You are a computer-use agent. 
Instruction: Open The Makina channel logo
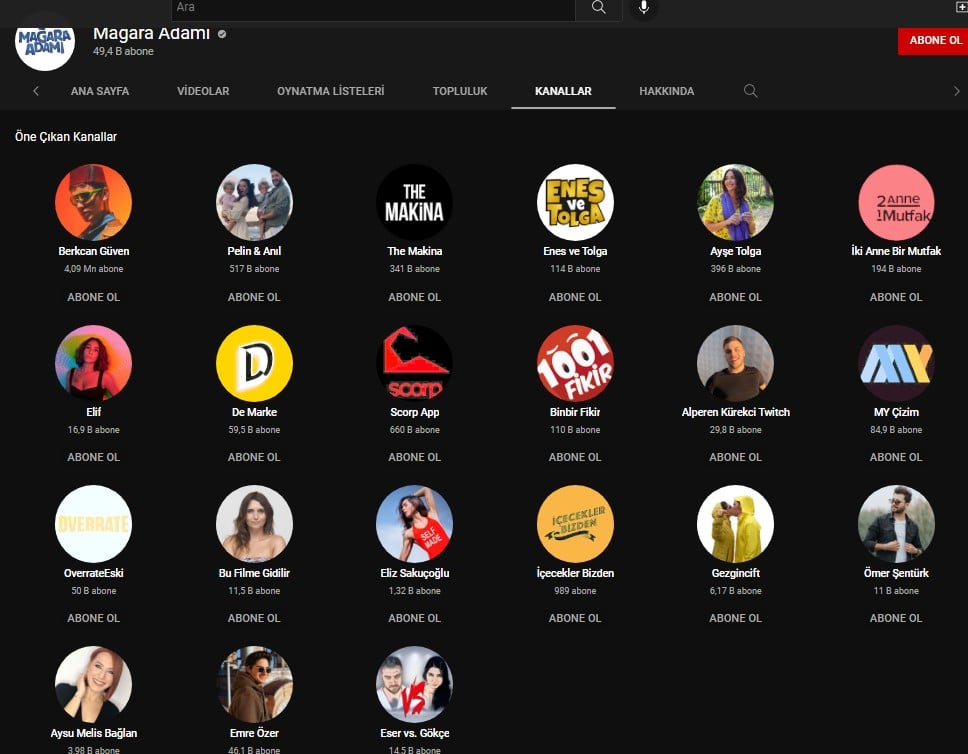click(x=414, y=202)
